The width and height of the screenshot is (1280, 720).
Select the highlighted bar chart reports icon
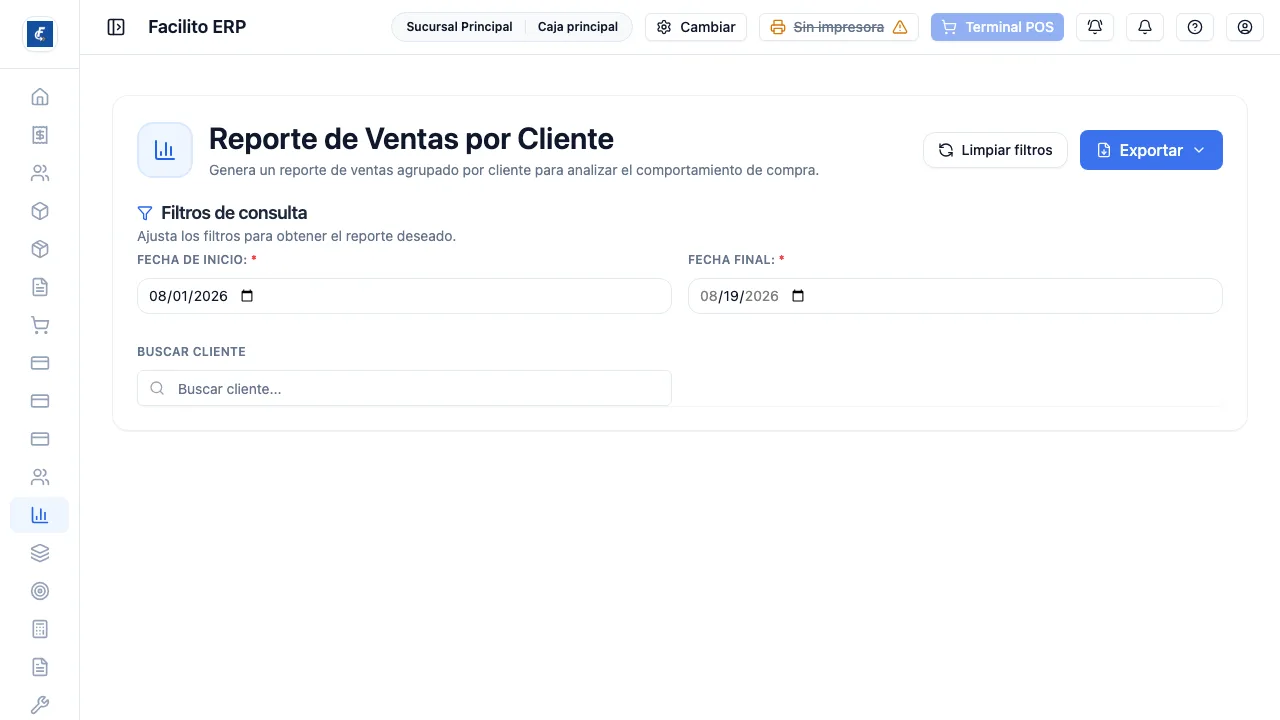[40, 515]
